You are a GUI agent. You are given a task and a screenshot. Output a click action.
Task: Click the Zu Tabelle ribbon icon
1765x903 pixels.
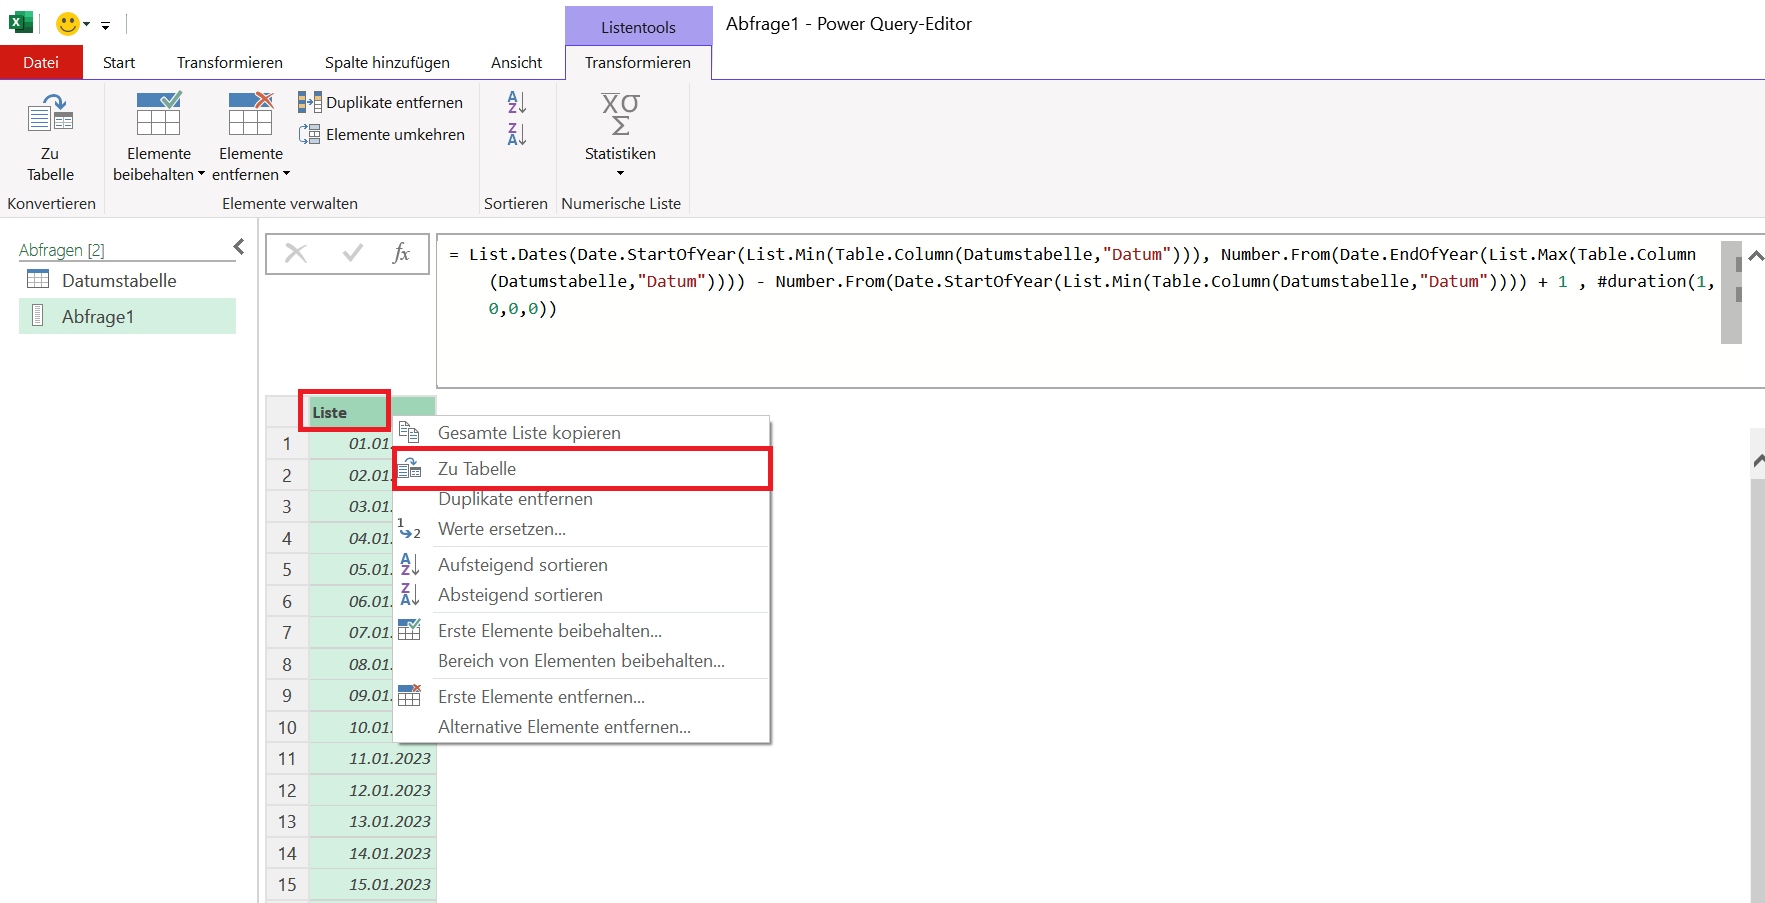pos(50,115)
